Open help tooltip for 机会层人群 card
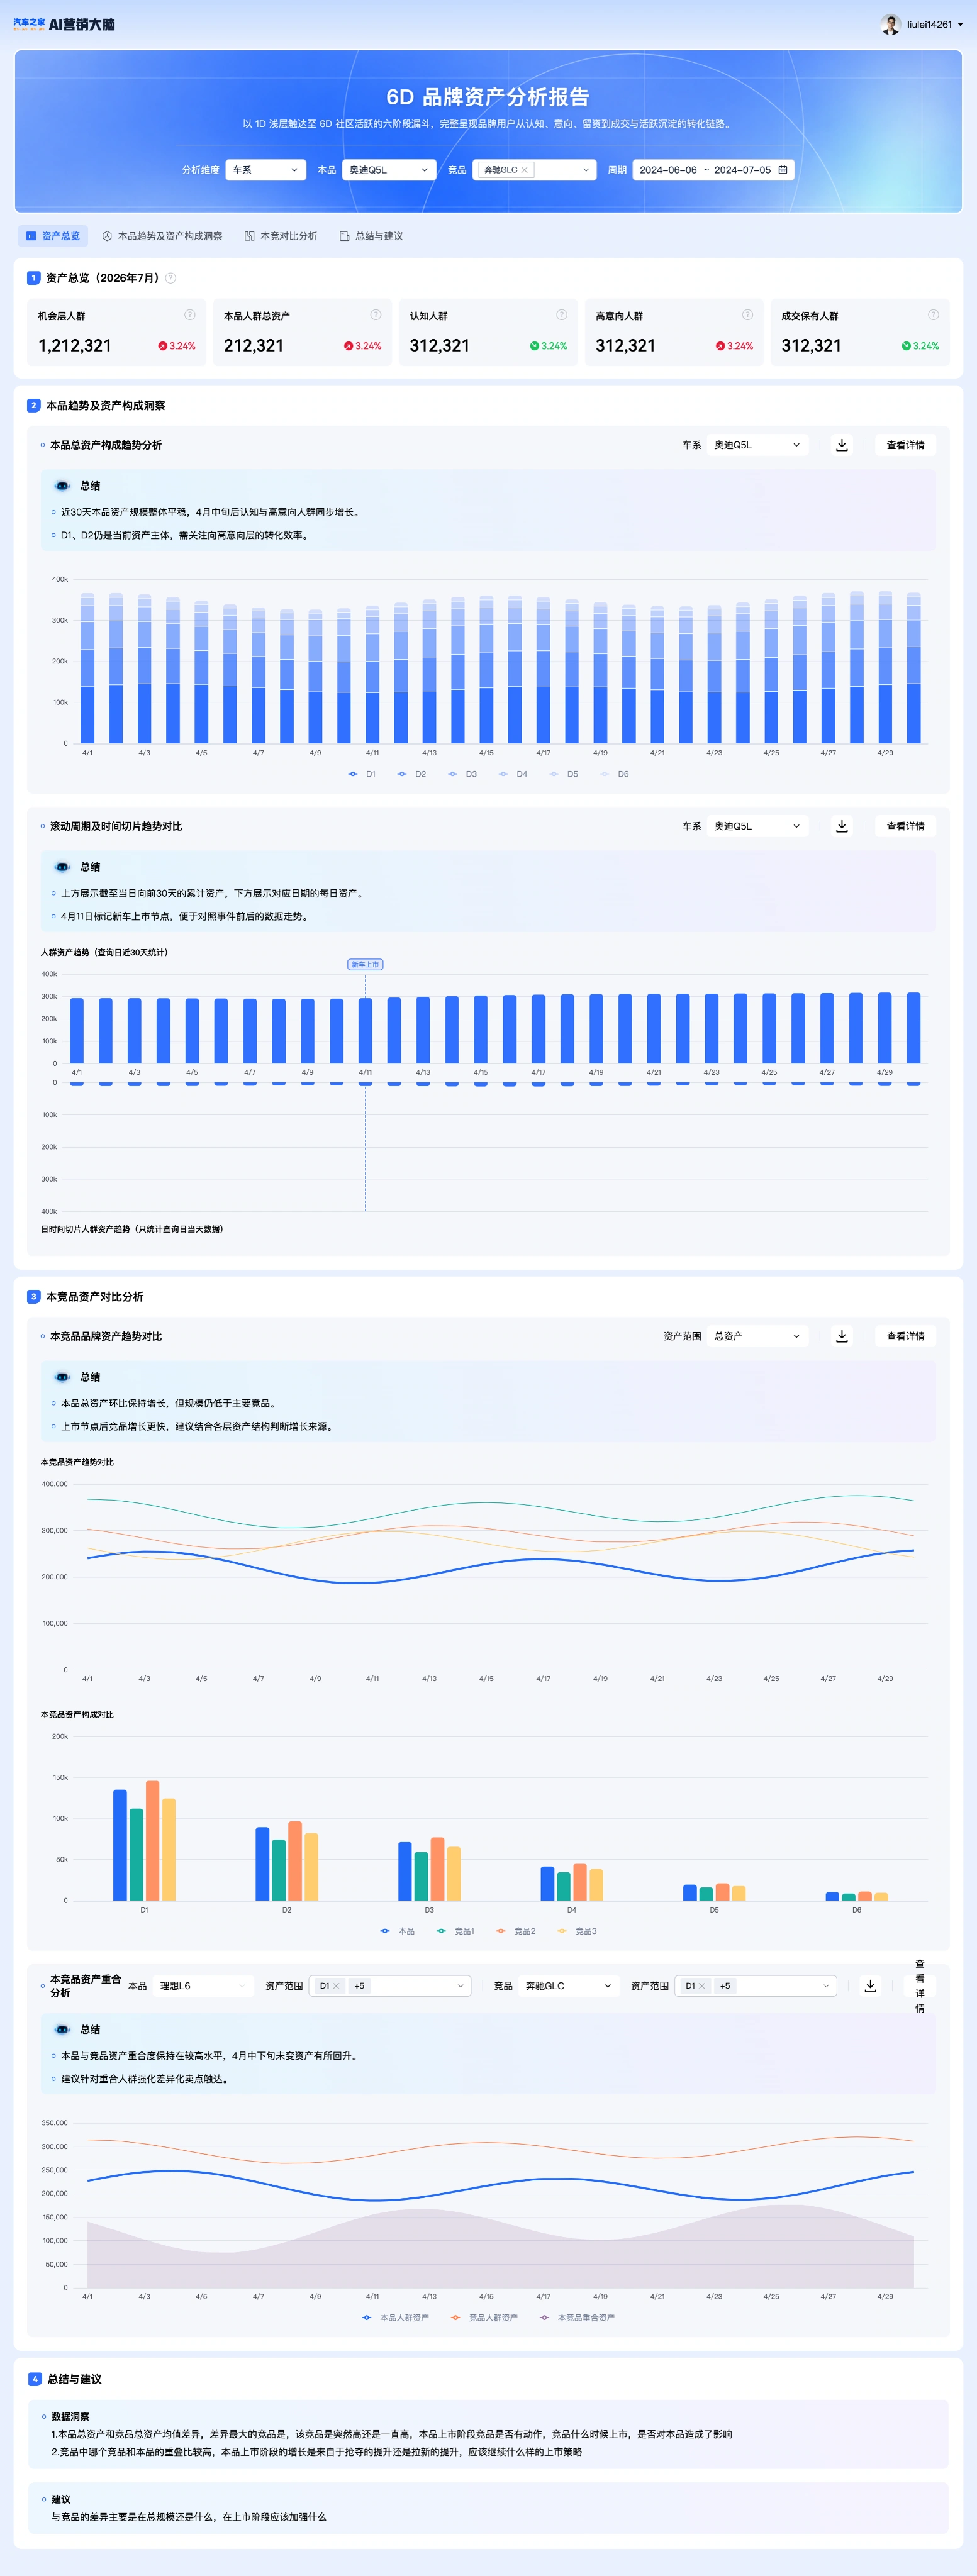 [190, 315]
